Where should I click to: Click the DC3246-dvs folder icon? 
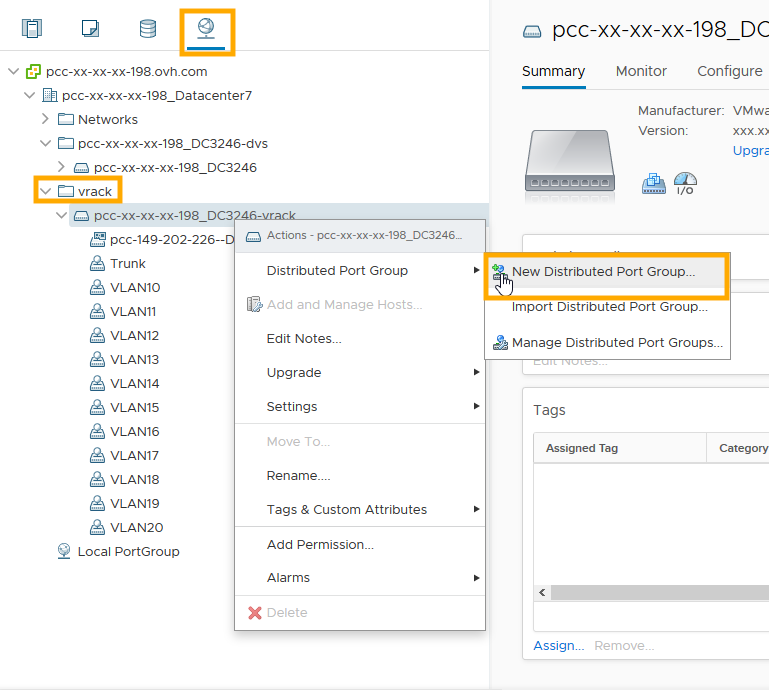[66, 143]
